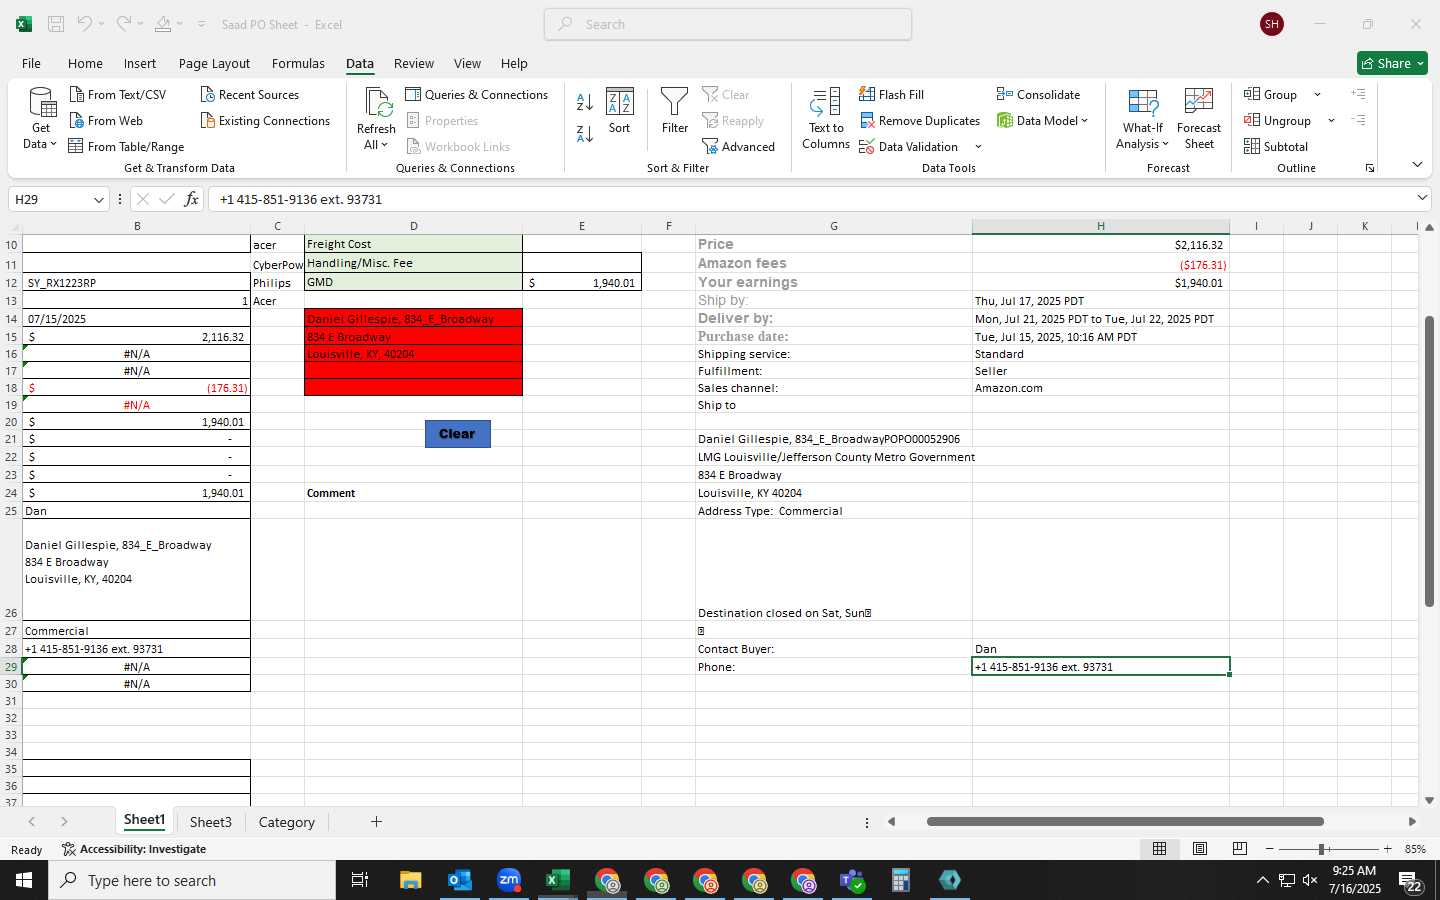Expand the Name Box dropdown
This screenshot has width=1440, height=900.
(x=98, y=199)
